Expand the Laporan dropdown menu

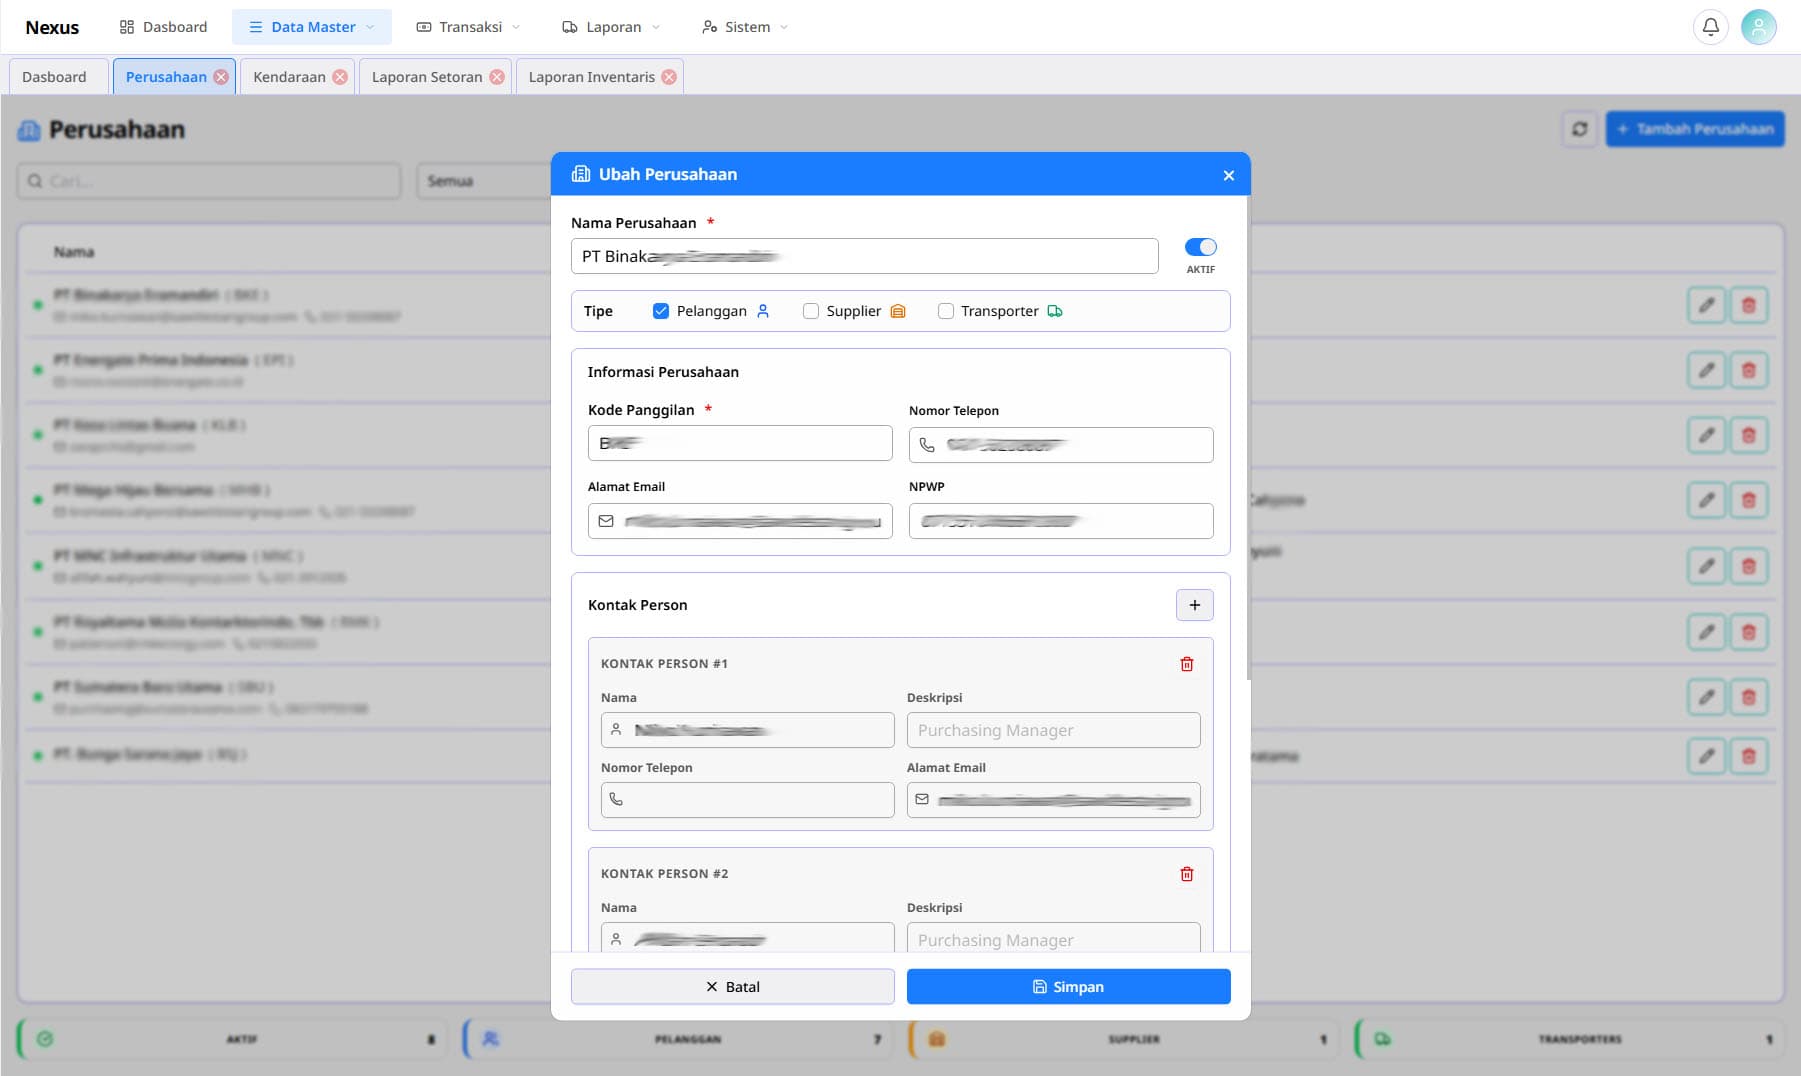pos(611,27)
